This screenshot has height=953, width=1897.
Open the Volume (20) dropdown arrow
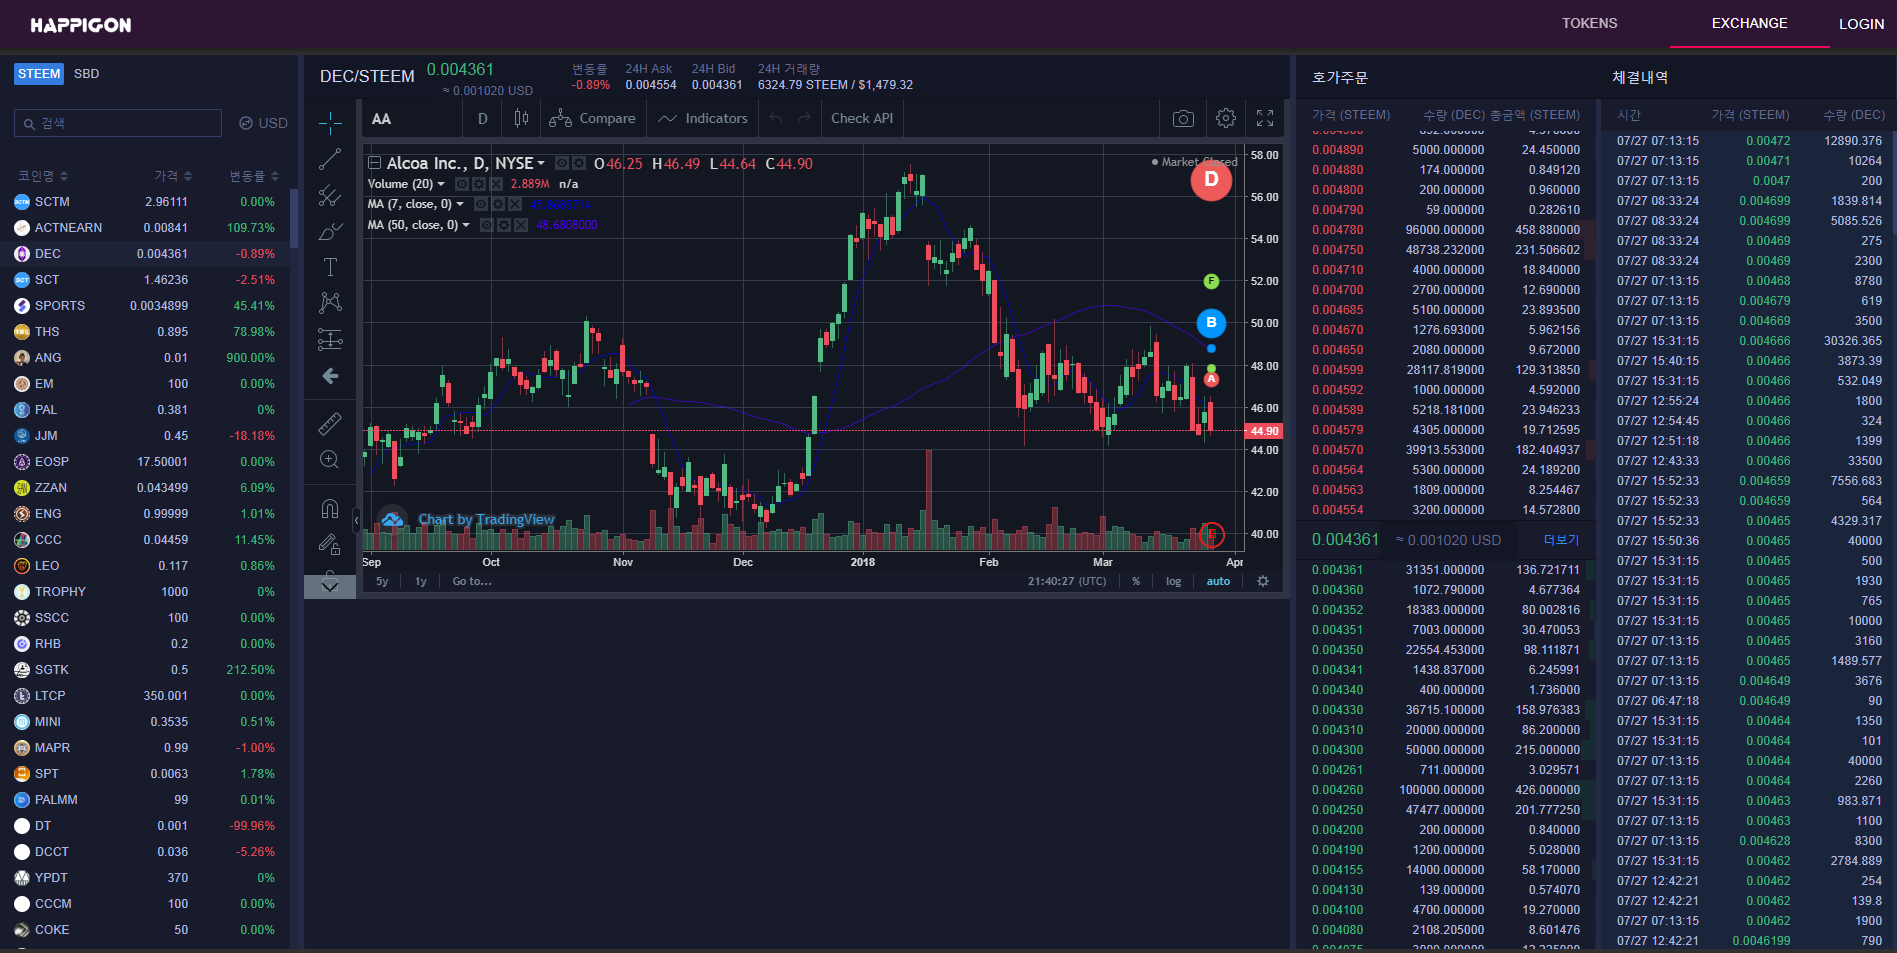point(441,184)
